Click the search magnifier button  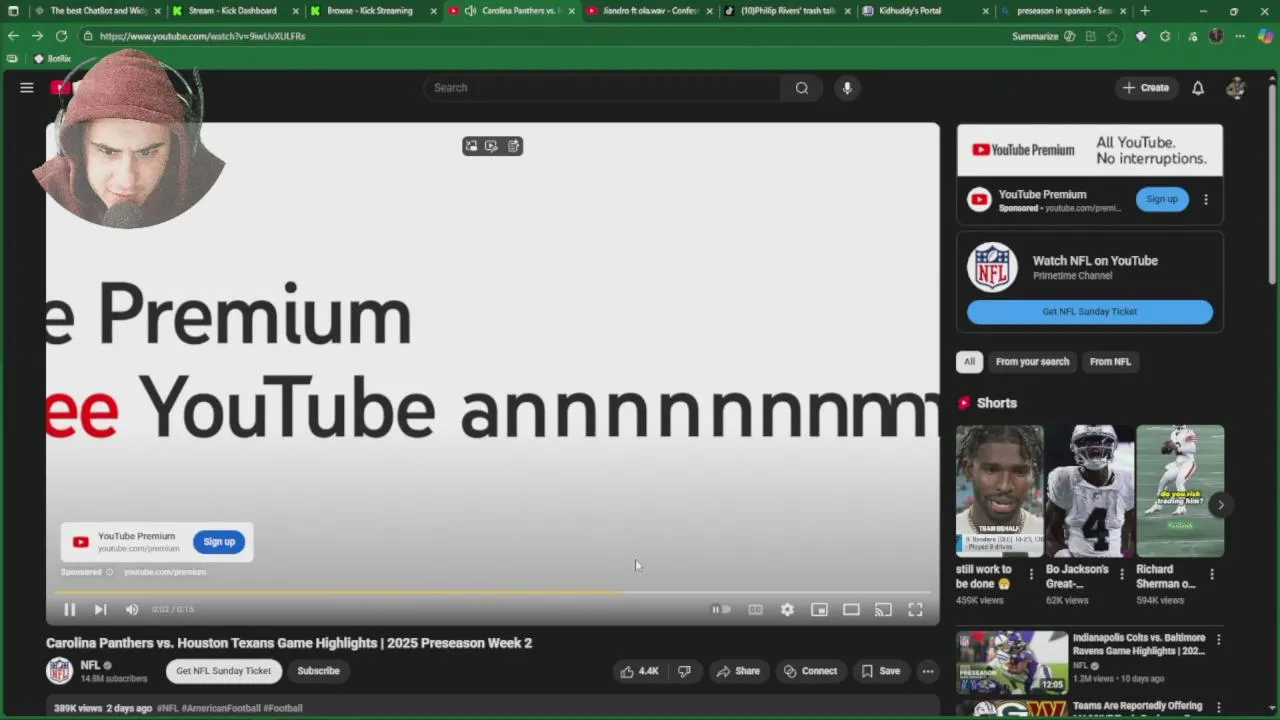(x=801, y=88)
